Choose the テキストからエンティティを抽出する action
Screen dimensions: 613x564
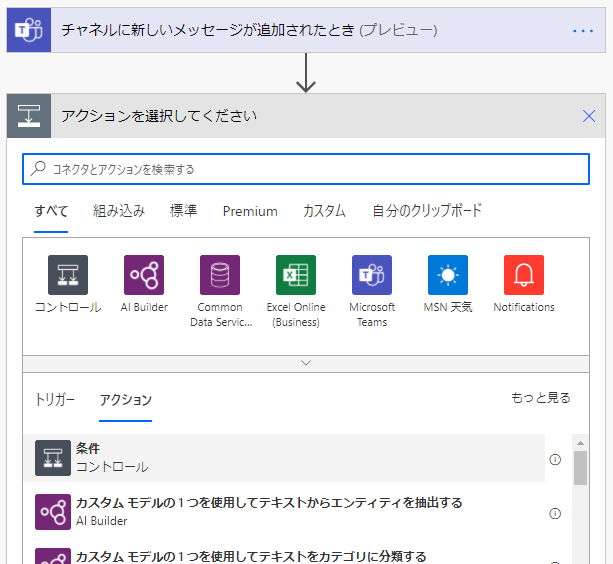click(284, 512)
